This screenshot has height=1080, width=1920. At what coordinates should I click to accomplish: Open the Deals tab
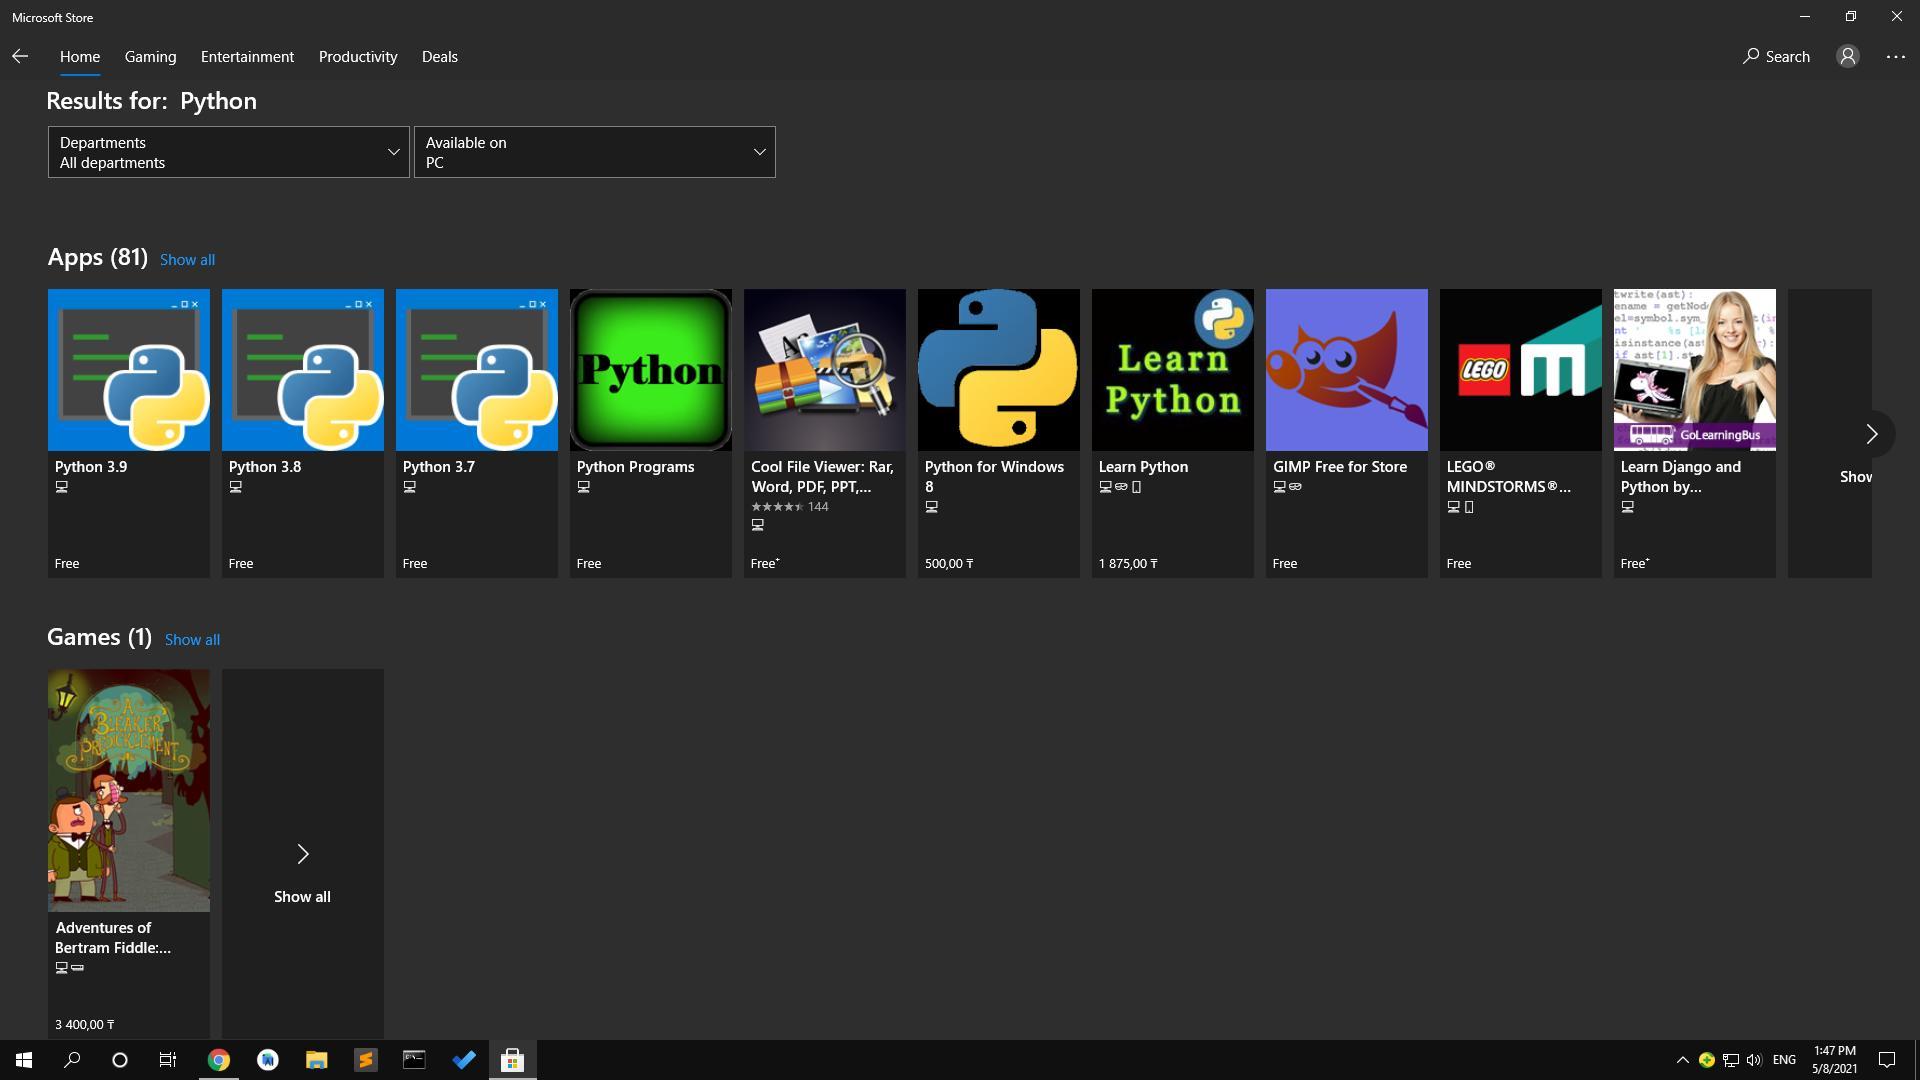point(439,57)
